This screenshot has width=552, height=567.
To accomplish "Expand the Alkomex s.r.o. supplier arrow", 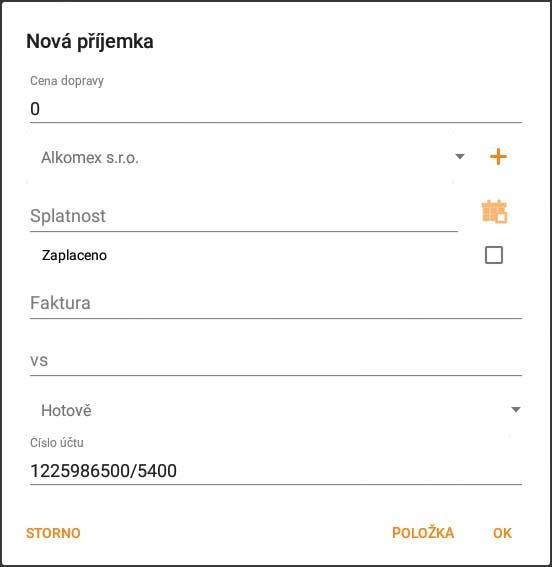I will point(459,157).
